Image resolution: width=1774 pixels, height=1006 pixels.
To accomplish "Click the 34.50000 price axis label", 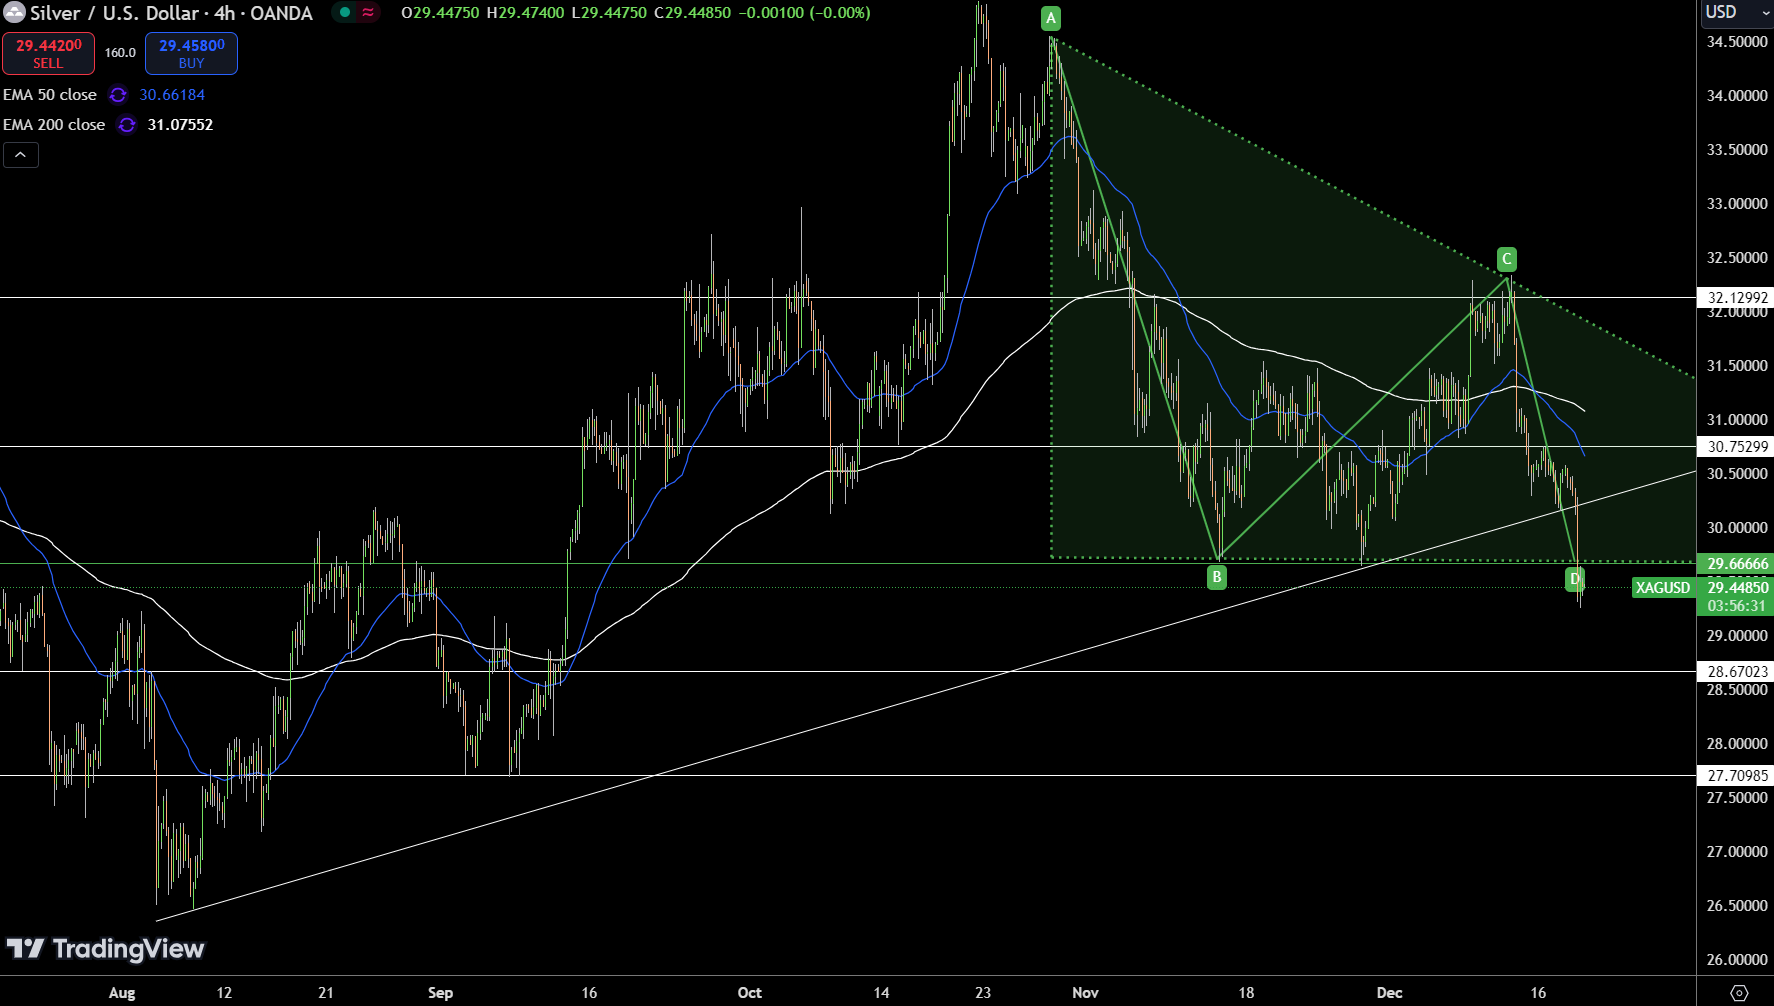I will click(x=1737, y=42).
